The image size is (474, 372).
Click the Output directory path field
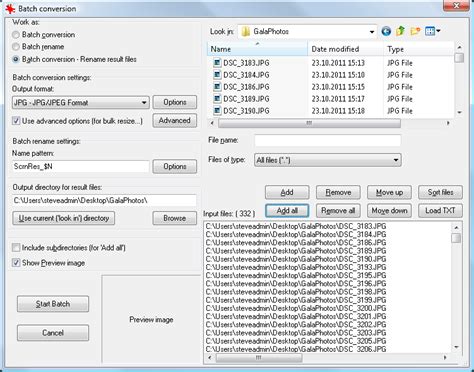pyautogui.click(x=104, y=200)
